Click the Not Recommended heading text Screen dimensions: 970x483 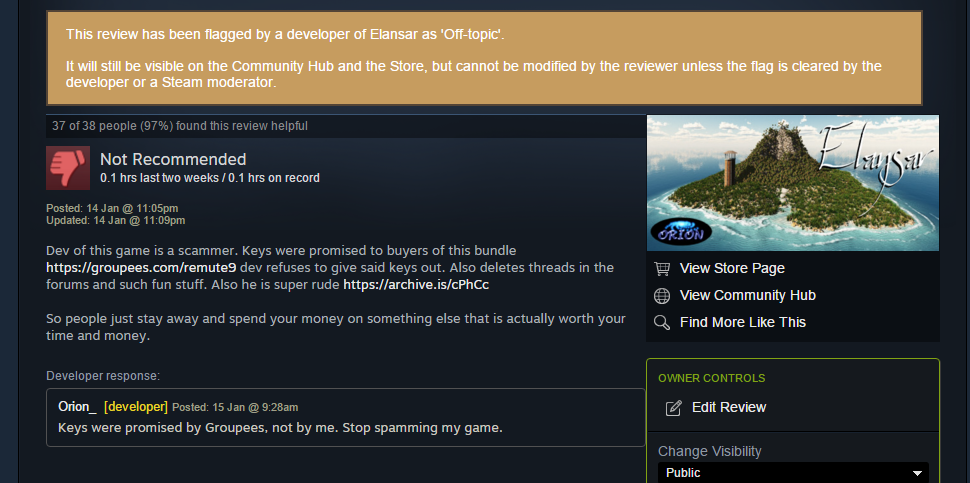[x=173, y=160]
